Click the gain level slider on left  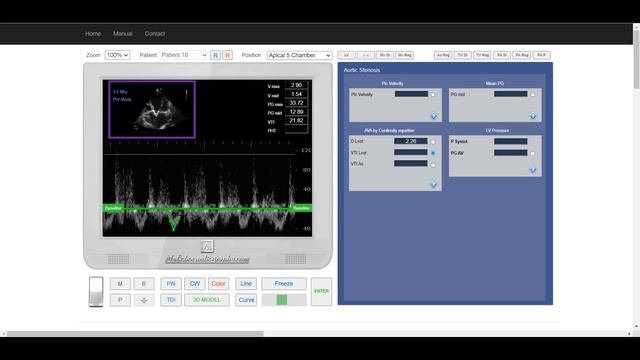96,291
